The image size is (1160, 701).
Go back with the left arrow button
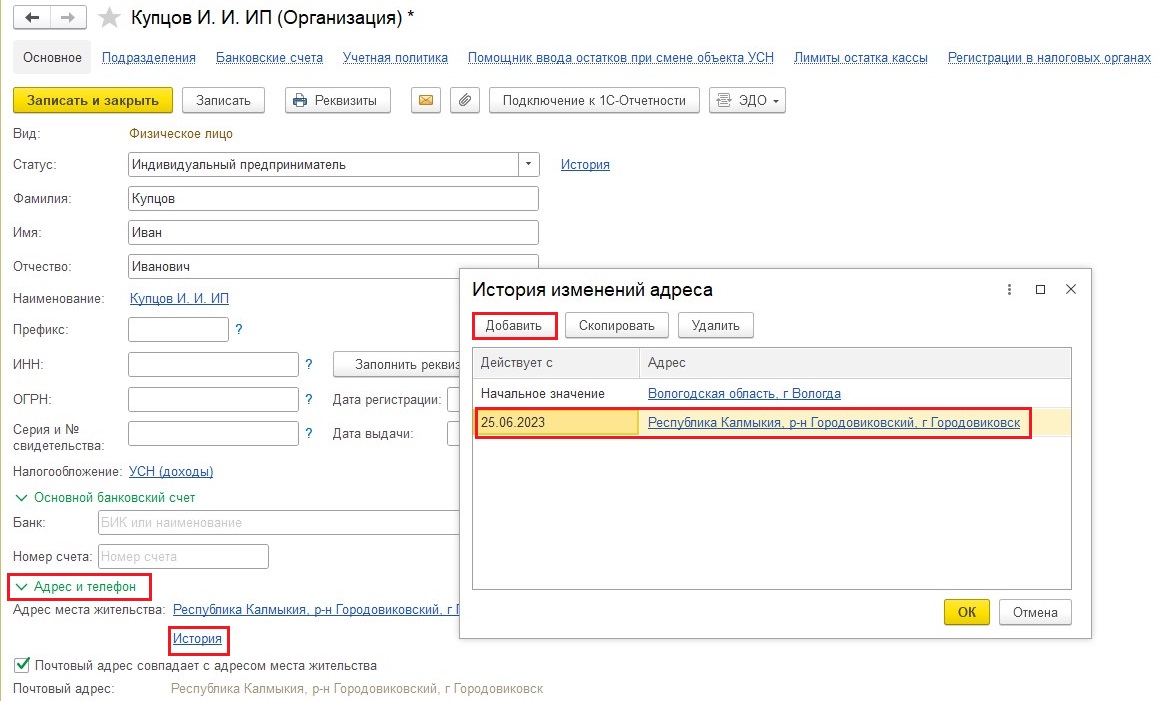(32, 17)
